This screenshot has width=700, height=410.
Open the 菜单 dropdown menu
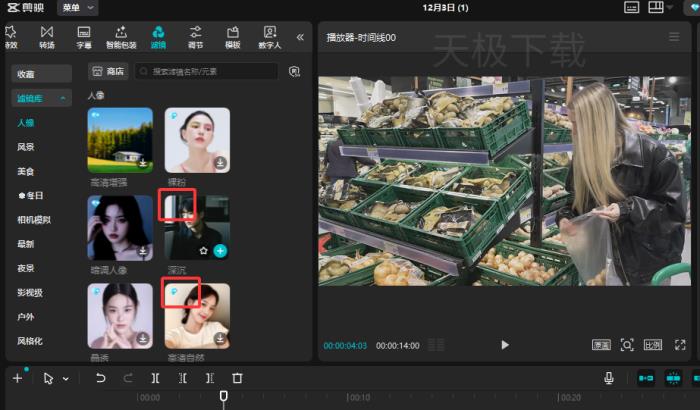pos(77,8)
